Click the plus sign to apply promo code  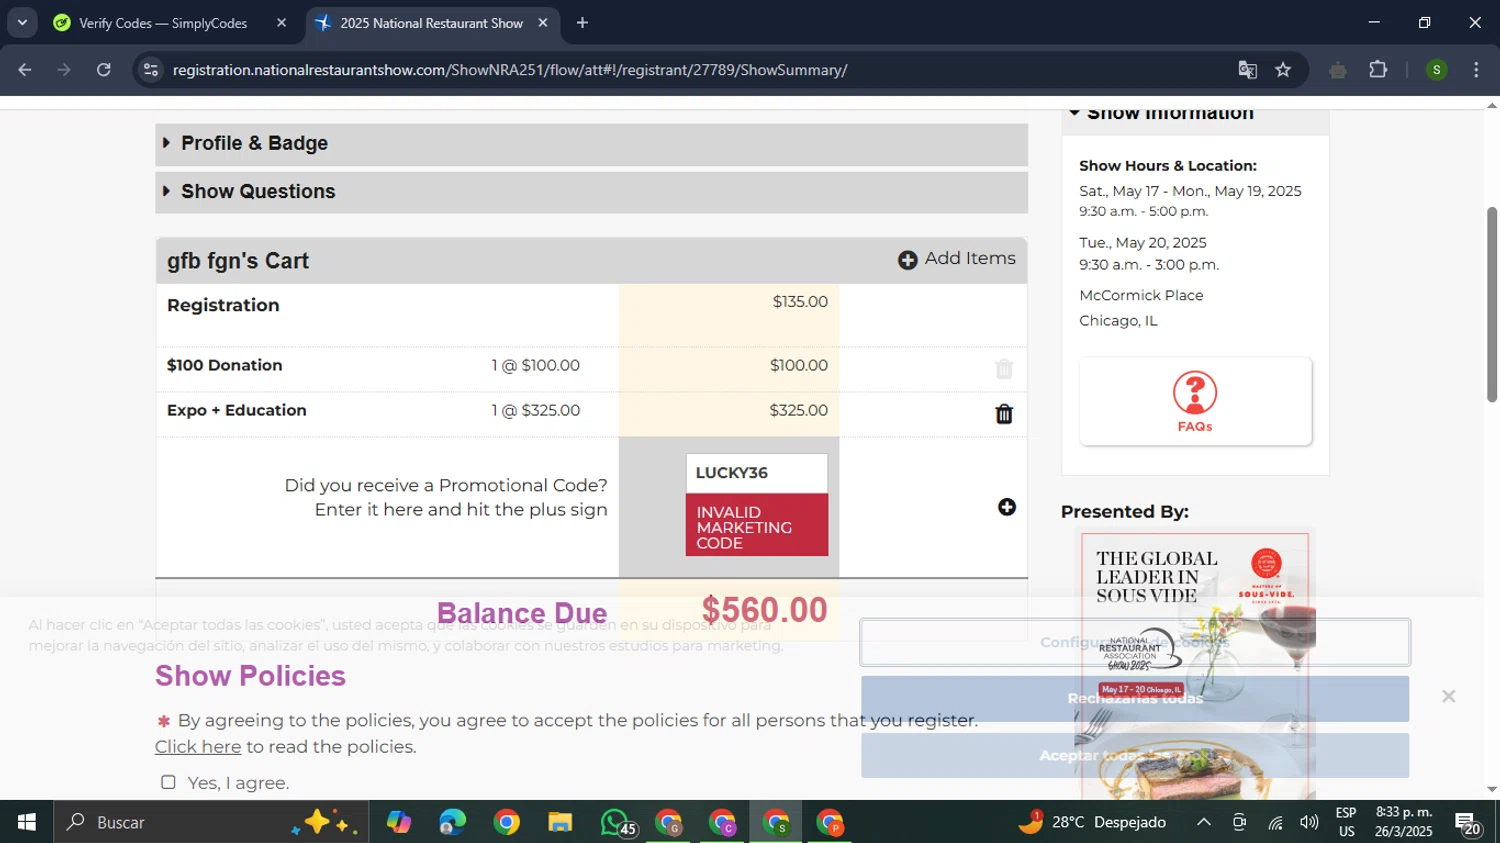pos(1007,507)
